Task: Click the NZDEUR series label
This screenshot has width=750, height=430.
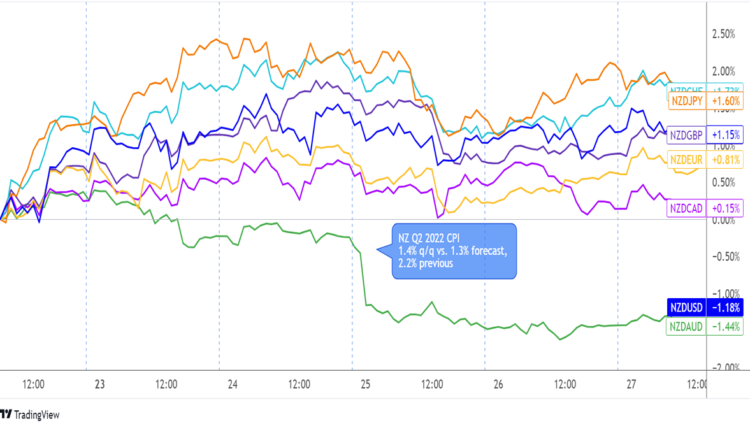Action: [686, 158]
